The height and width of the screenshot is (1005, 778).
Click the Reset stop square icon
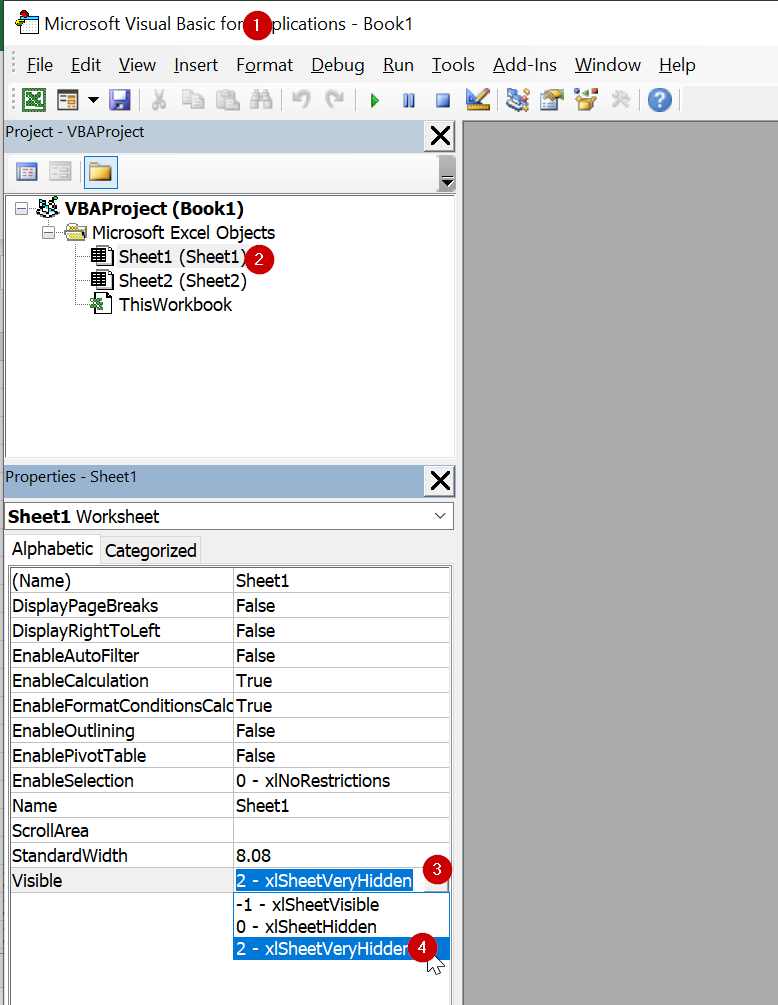[443, 101]
